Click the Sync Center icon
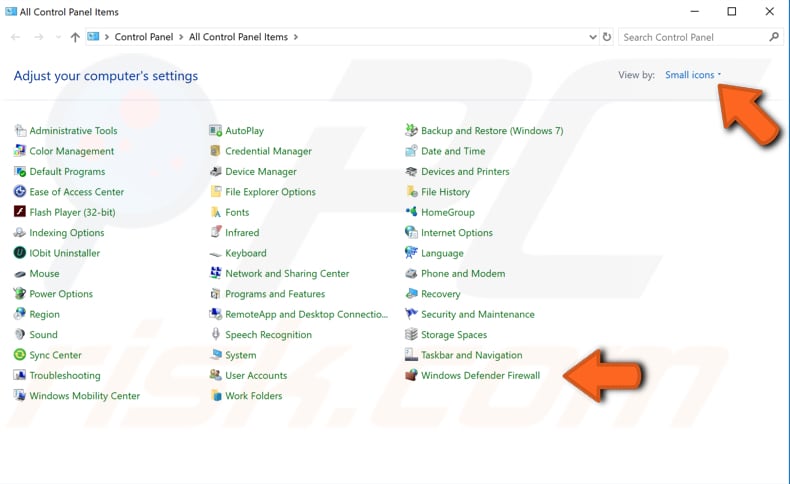 coord(20,355)
